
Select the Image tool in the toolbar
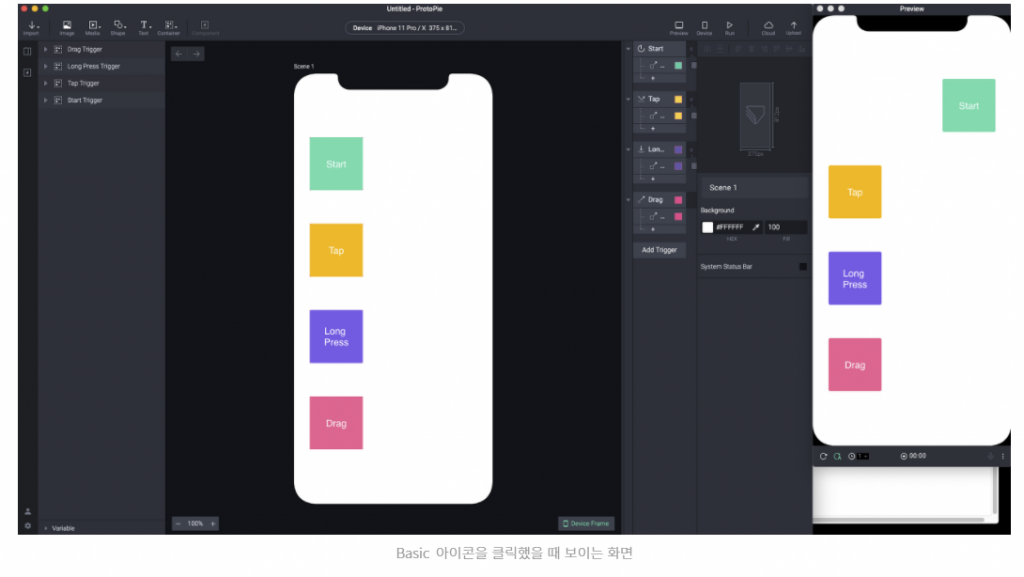coord(67,27)
